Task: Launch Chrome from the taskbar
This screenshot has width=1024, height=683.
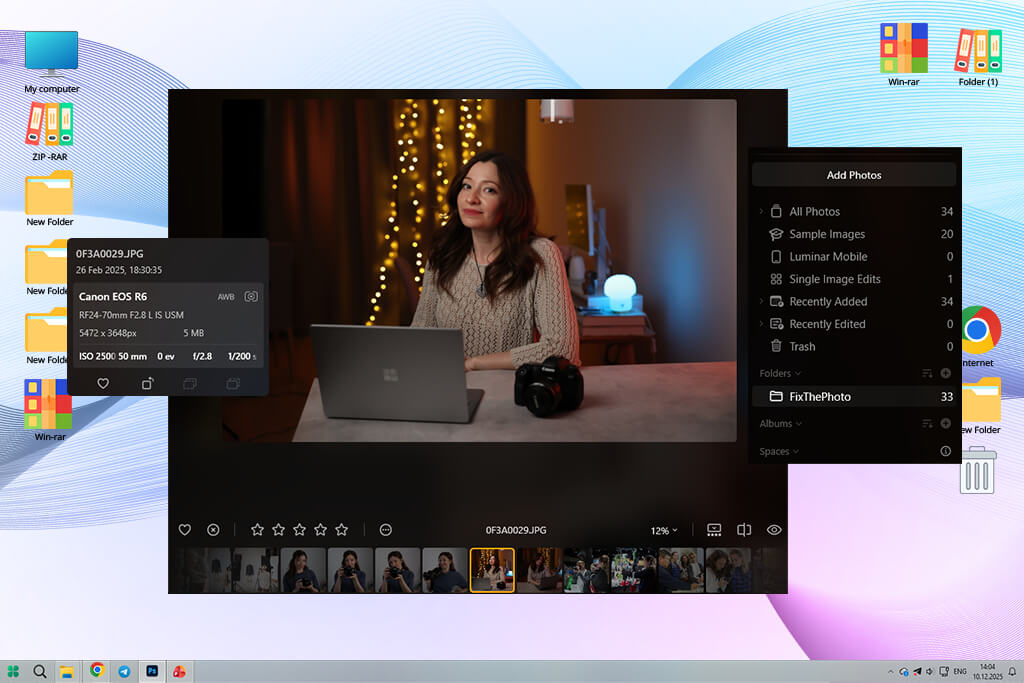Action: (x=97, y=670)
